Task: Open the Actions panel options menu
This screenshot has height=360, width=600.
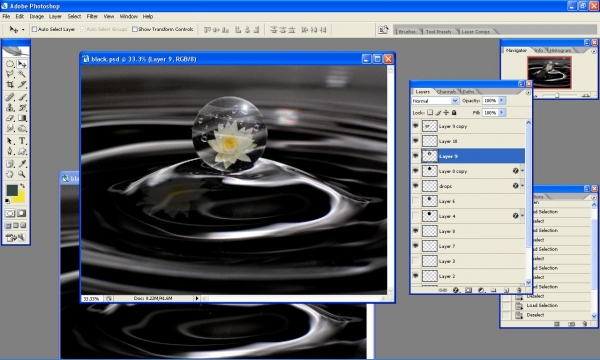Action: [594, 197]
